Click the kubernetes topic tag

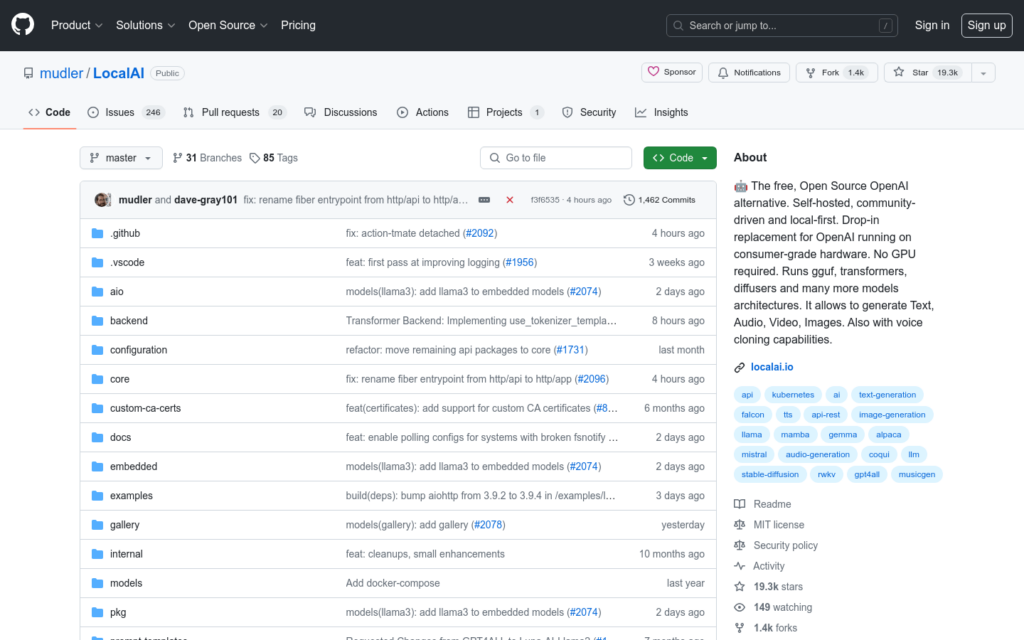(x=793, y=394)
